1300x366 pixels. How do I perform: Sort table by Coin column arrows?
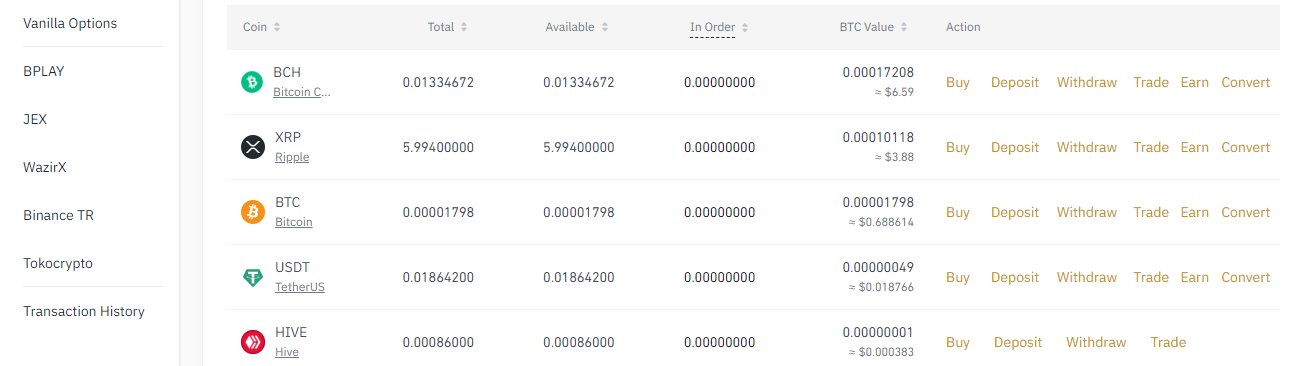tap(277, 27)
